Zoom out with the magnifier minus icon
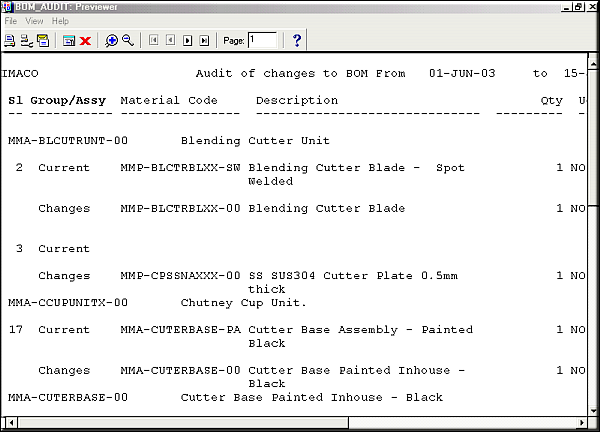600x432 pixels. pos(128,40)
